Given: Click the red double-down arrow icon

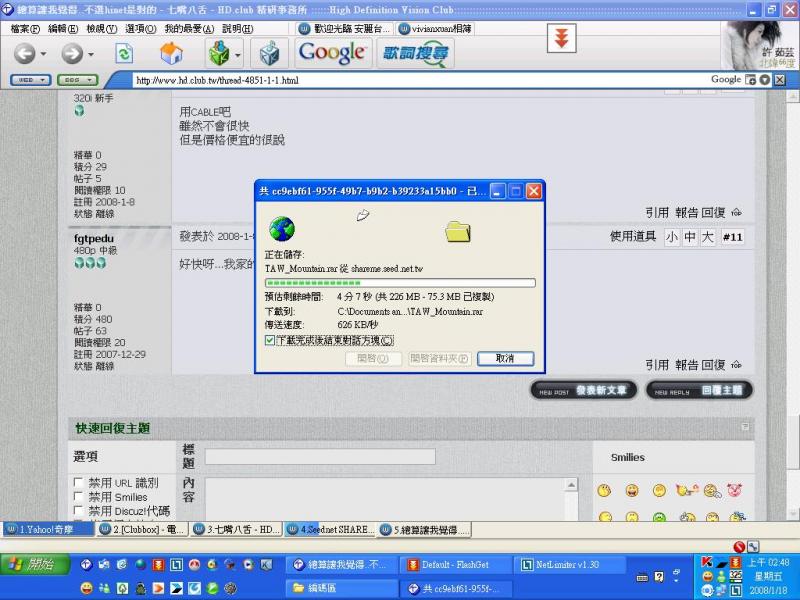Looking at the screenshot, I should (561, 38).
